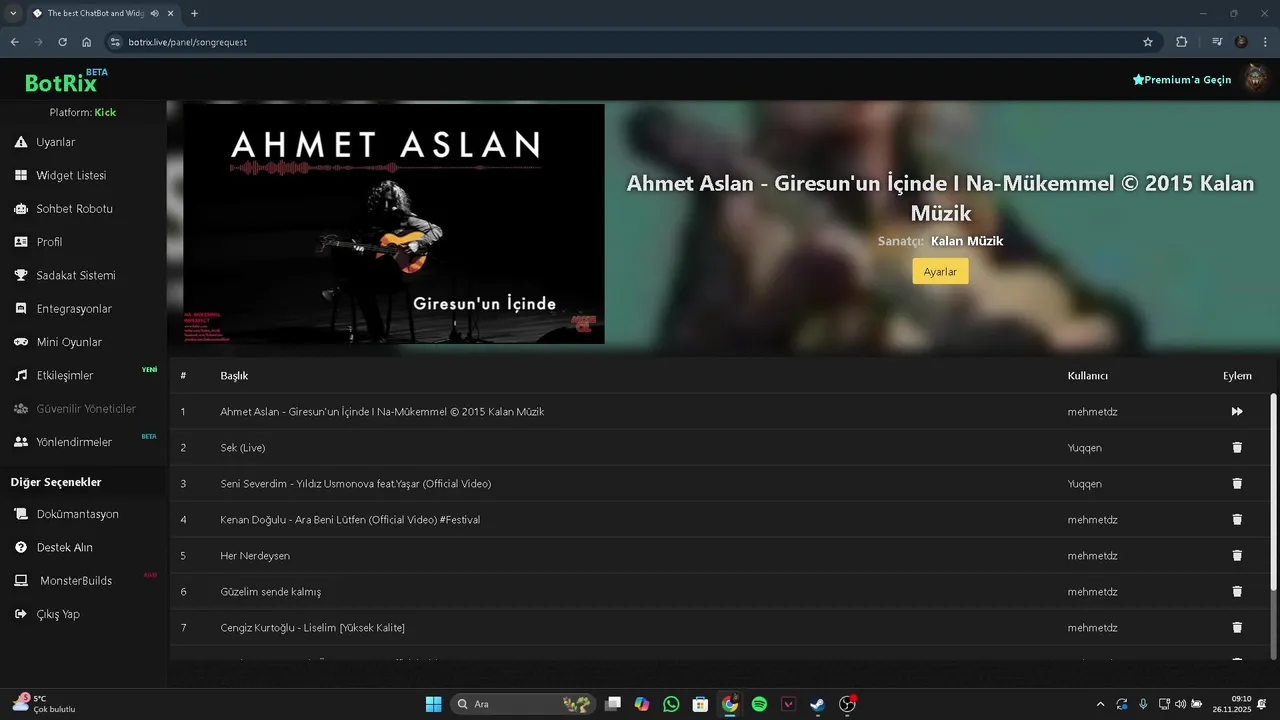This screenshot has height=720, width=1280.
Task: Open Chrome extensions menu
Action: [x=1182, y=42]
